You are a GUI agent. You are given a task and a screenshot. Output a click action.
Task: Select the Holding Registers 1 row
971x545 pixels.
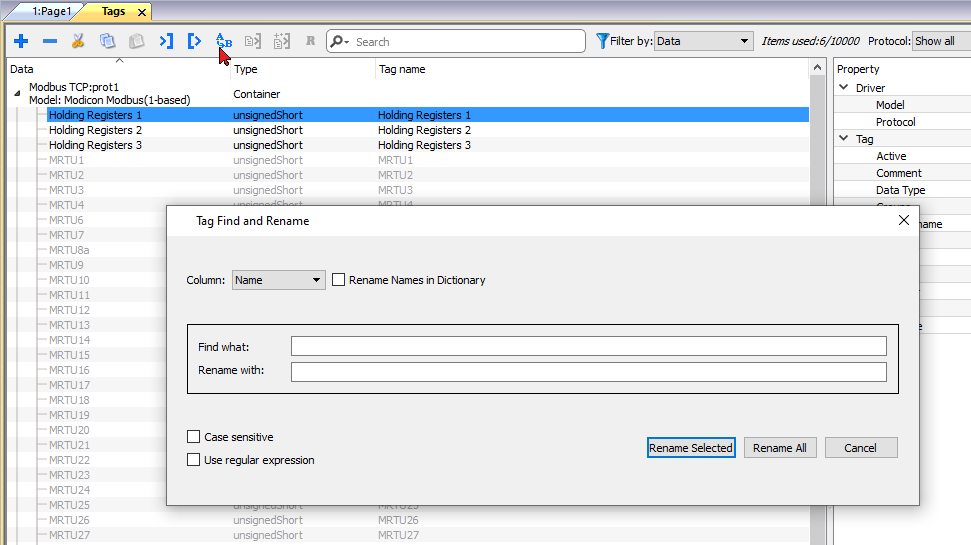pyautogui.click(x=427, y=115)
